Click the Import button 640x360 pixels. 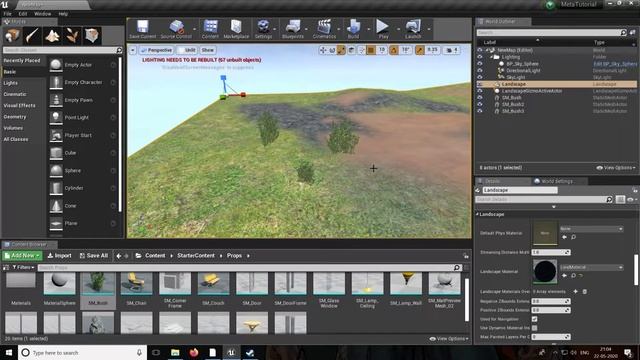click(60, 256)
